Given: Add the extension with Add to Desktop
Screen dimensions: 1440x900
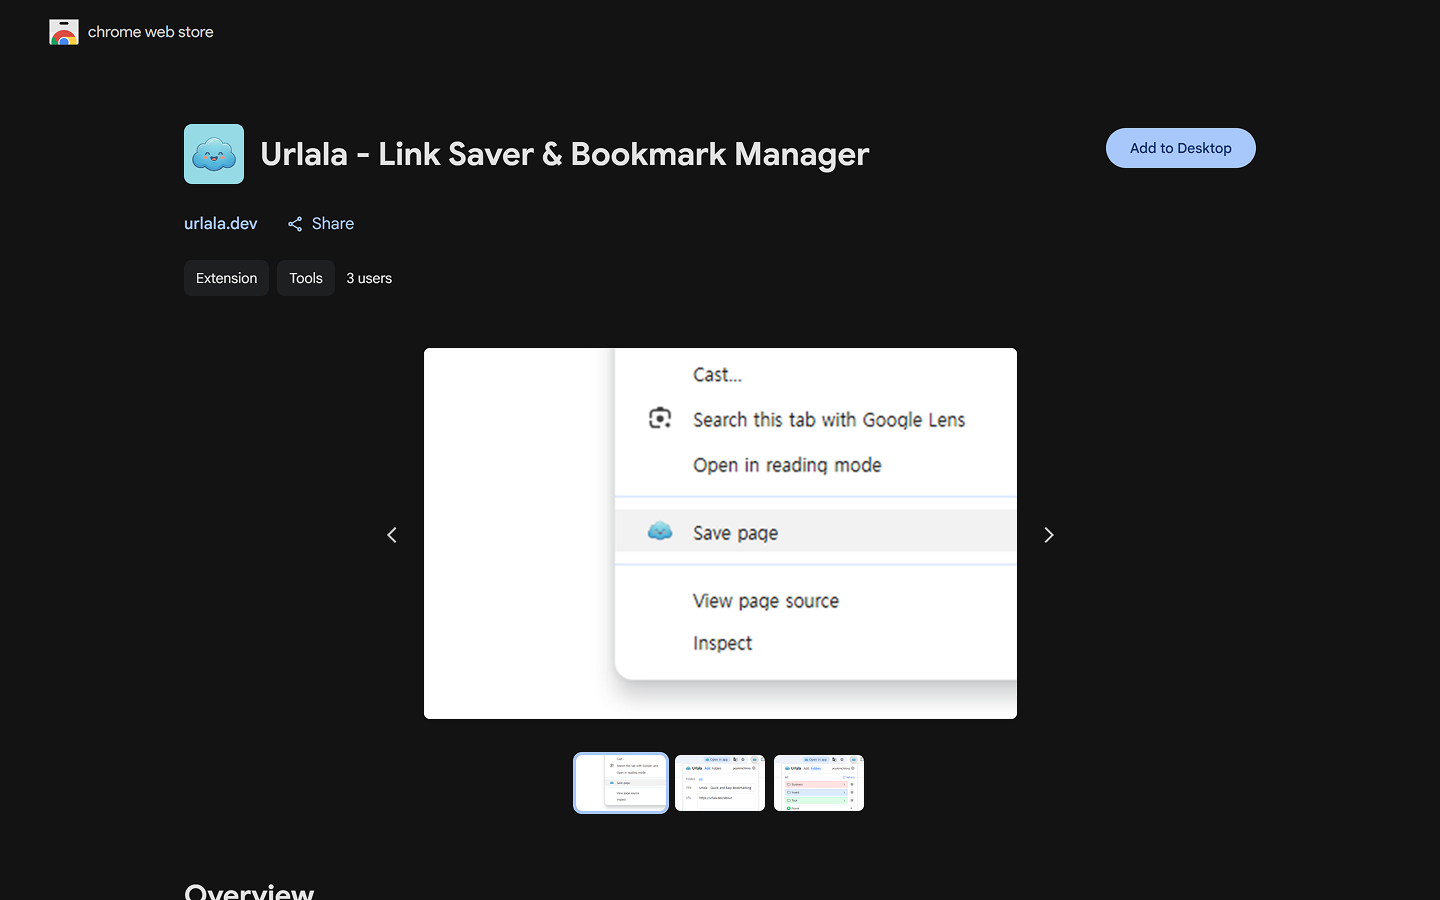Looking at the screenshot, I should pos(1180,148).
